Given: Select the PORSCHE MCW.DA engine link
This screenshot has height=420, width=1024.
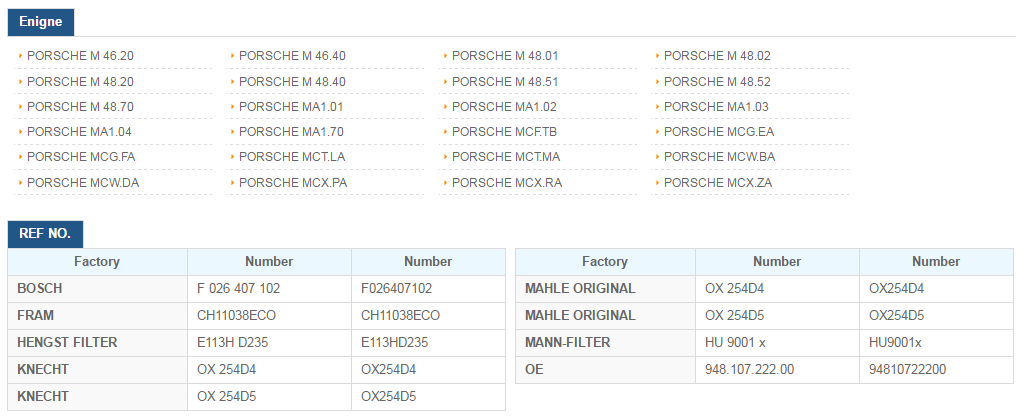Looking at the screenshot, I should point(83,183).
